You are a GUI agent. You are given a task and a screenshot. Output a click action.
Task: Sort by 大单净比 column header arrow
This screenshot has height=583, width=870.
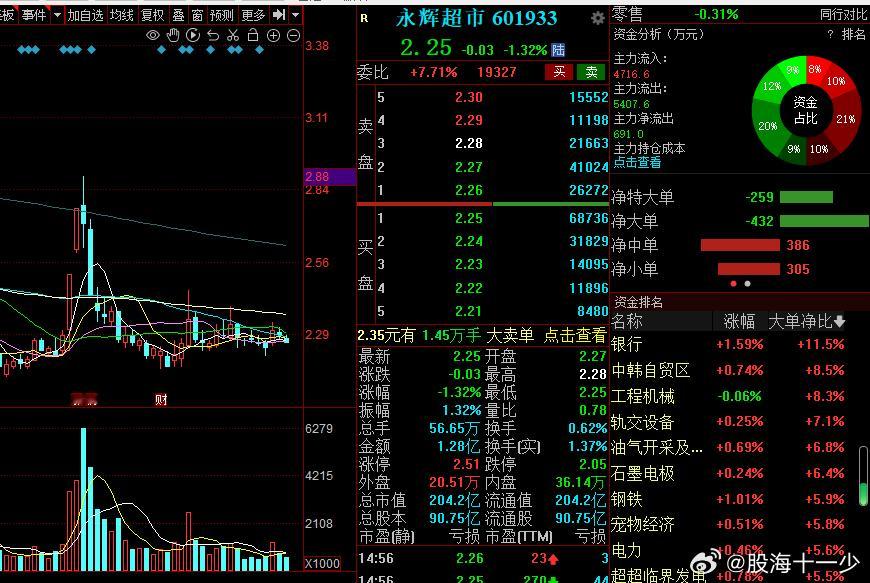(839, 321)
